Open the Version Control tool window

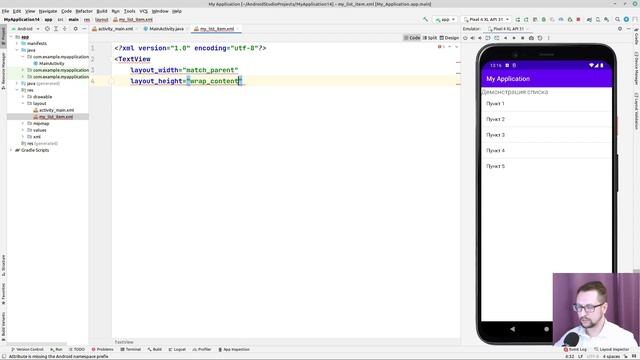[27, 349]
